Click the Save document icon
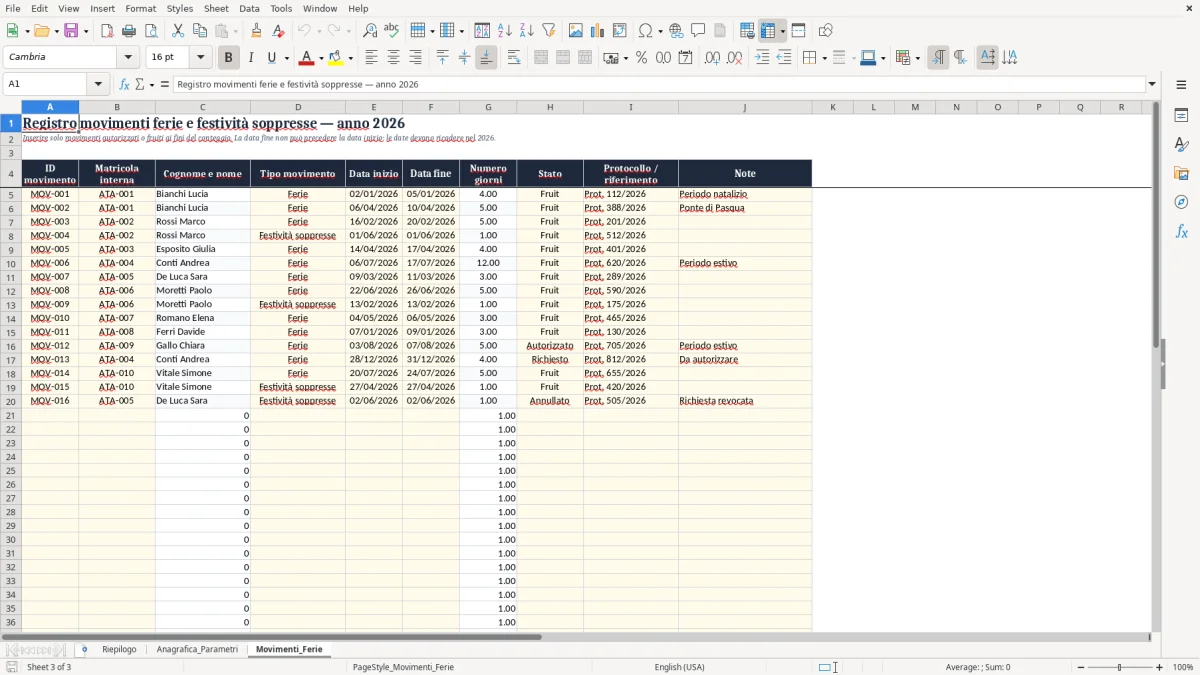Viewport: 1200px width, 675px height. point(71,31)
